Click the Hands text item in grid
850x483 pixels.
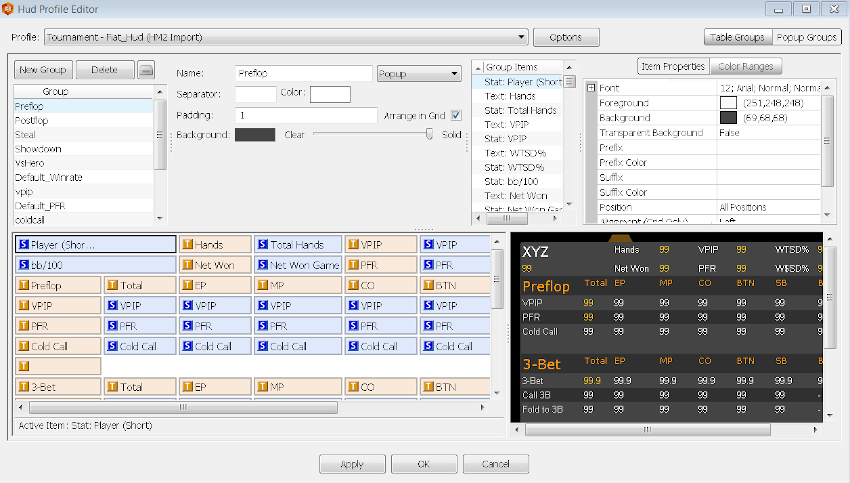coord(213,244)
